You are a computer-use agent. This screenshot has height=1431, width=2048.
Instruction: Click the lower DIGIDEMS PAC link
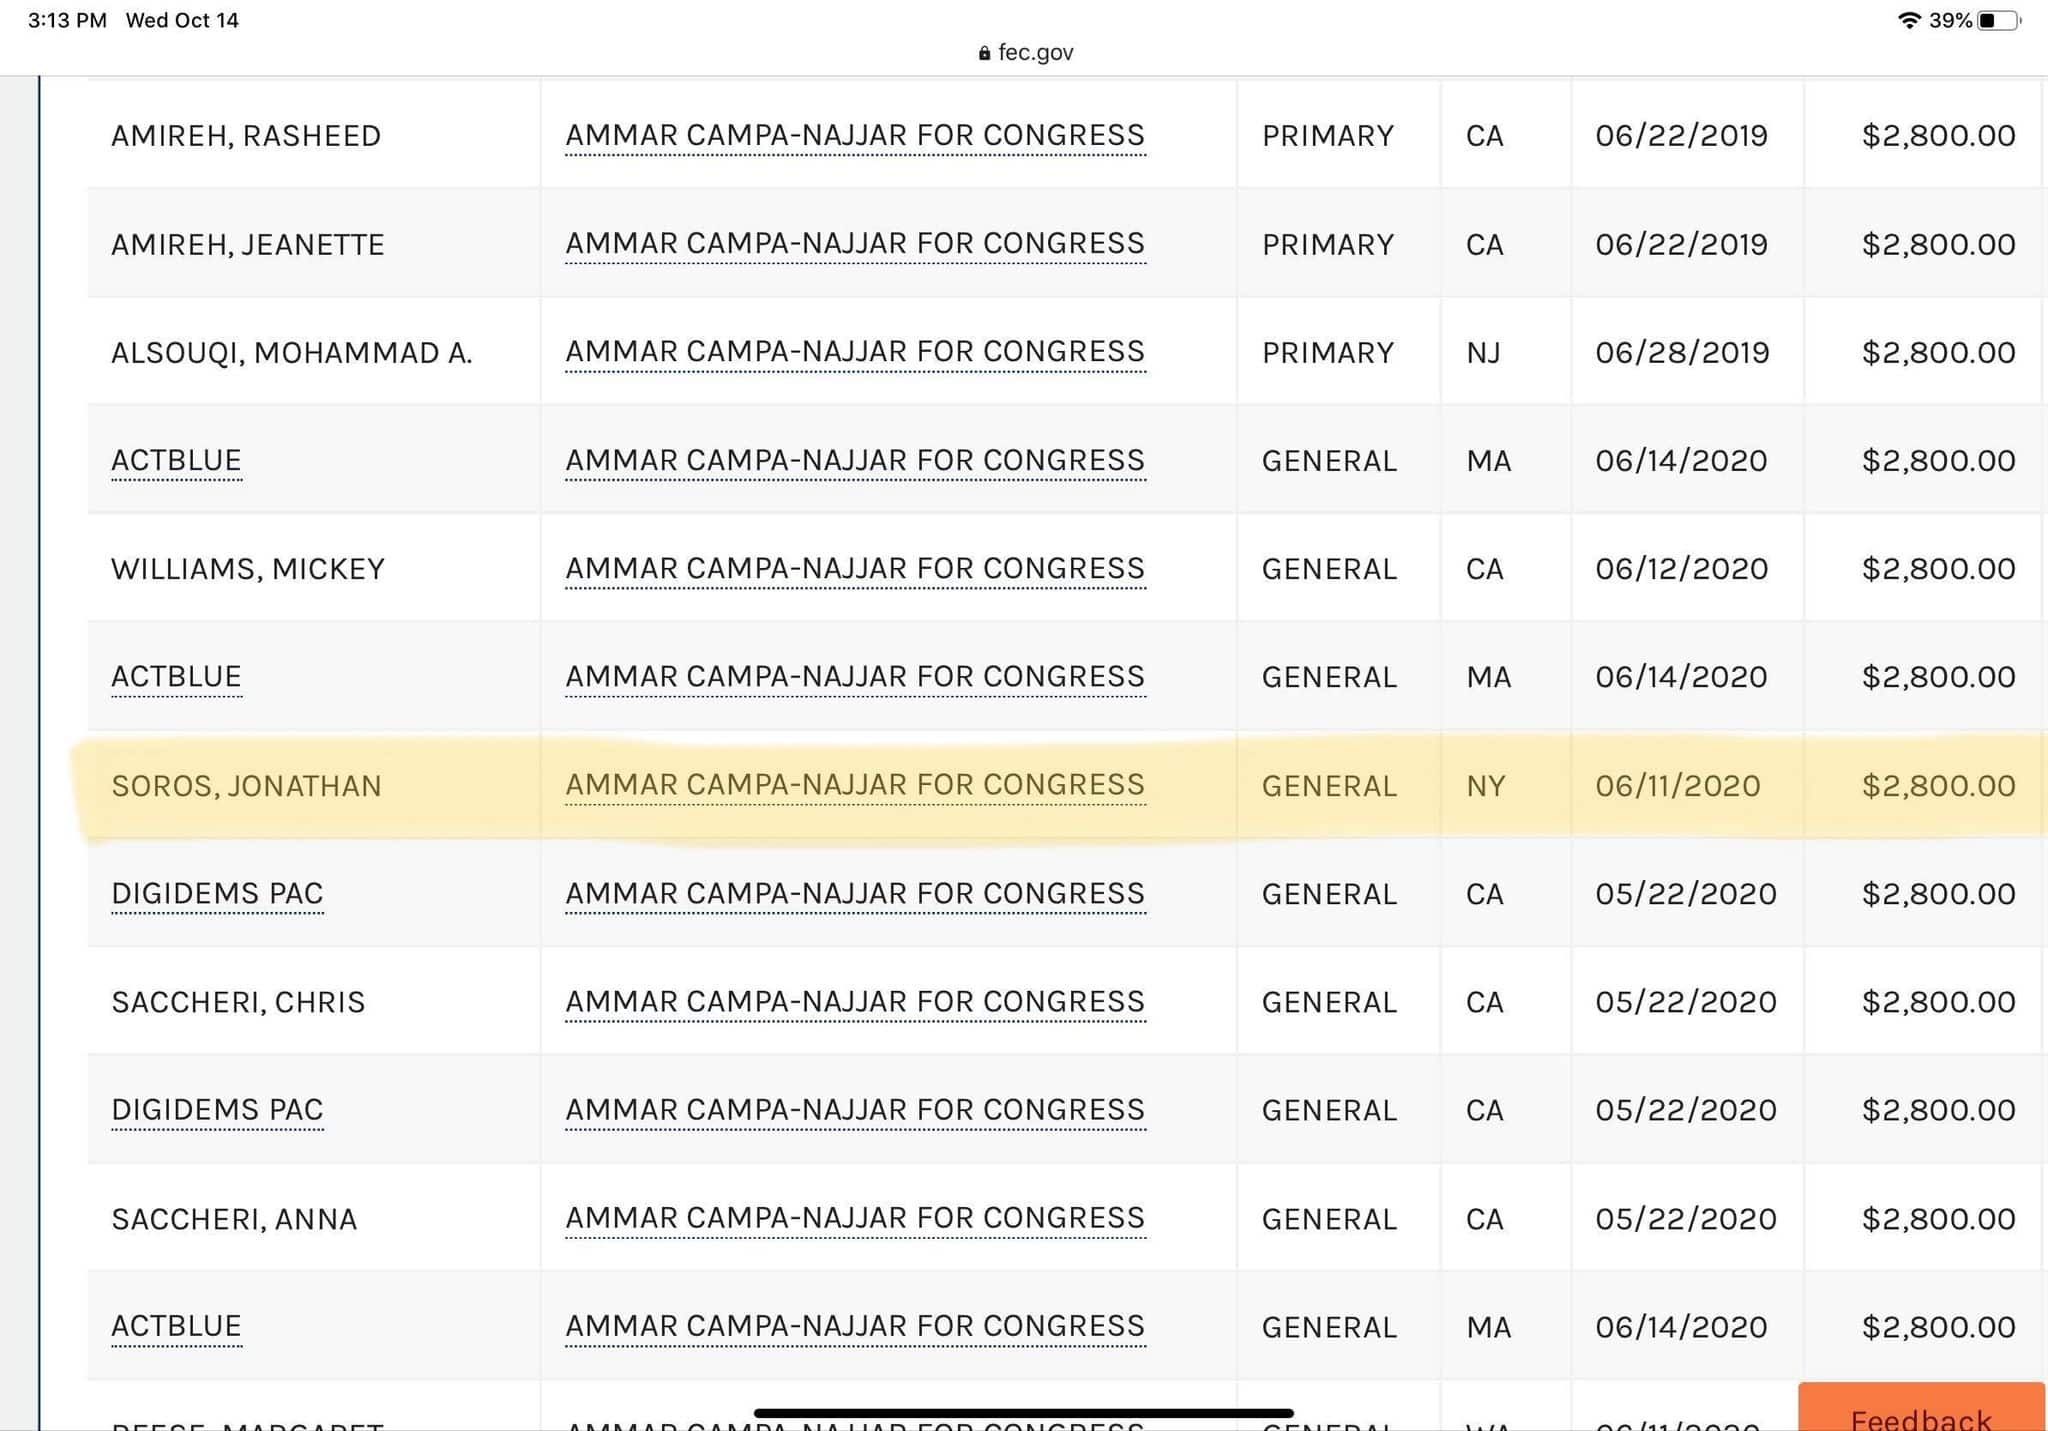click(x=217, y=1110)
